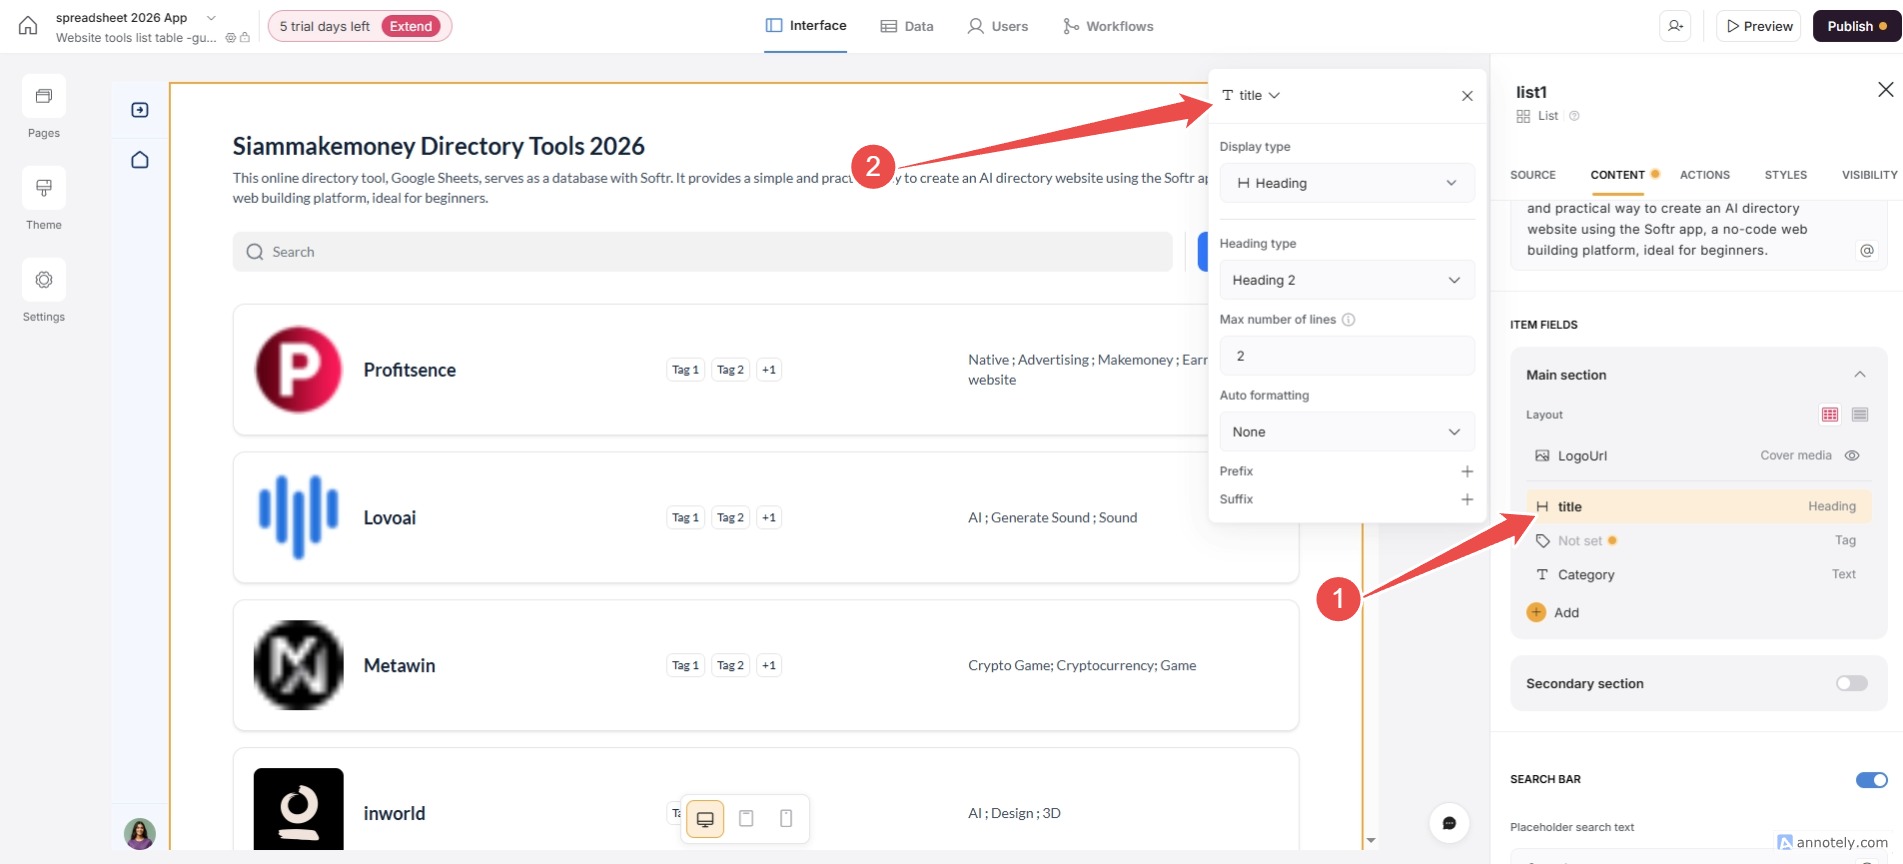The image size is (1903, 864).
Task: Select the tablet device preview icon
Action: 746,819
